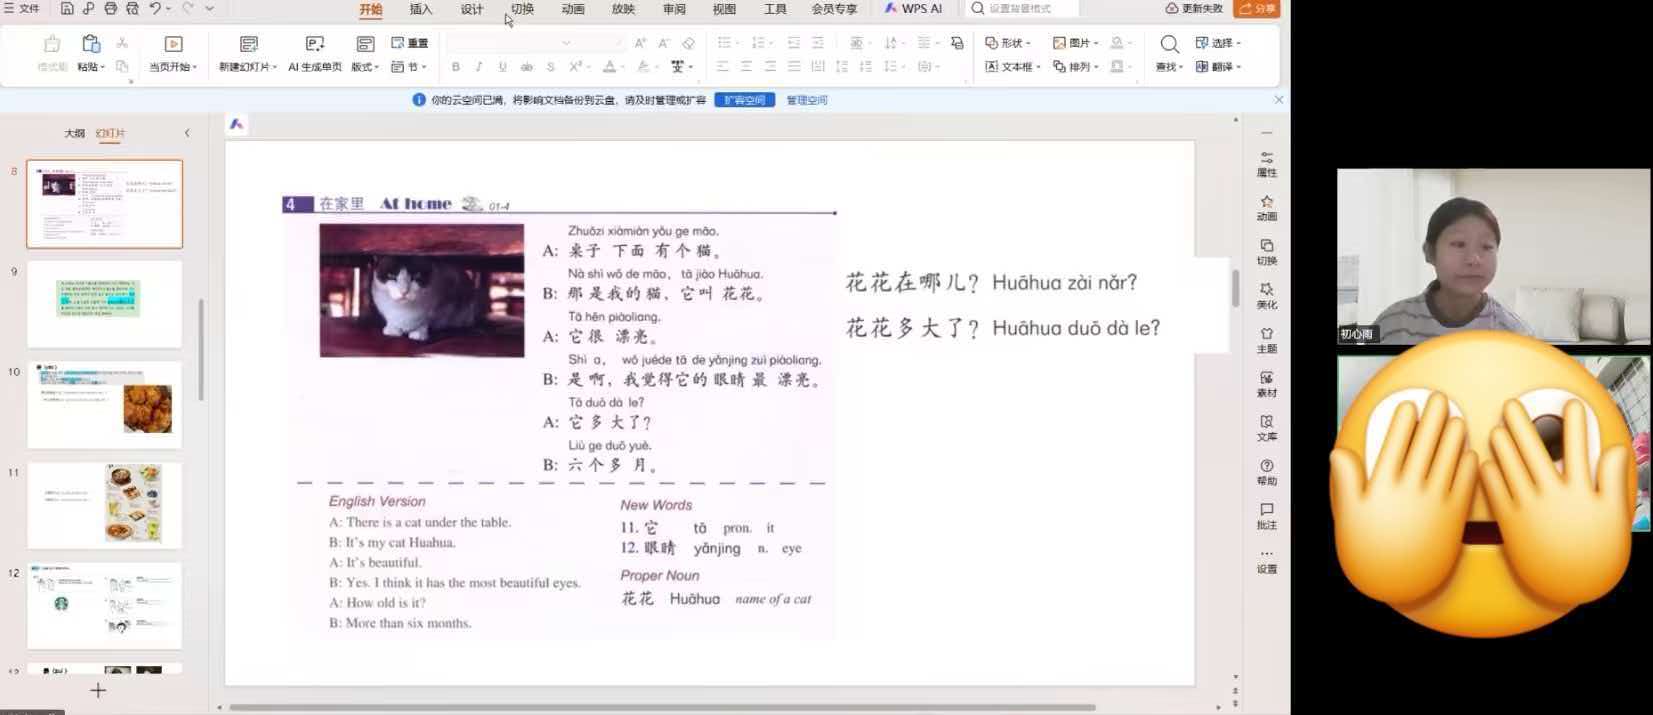Open the 美化 beautify side panel

pyautogui.click(x=1267, y=296)
